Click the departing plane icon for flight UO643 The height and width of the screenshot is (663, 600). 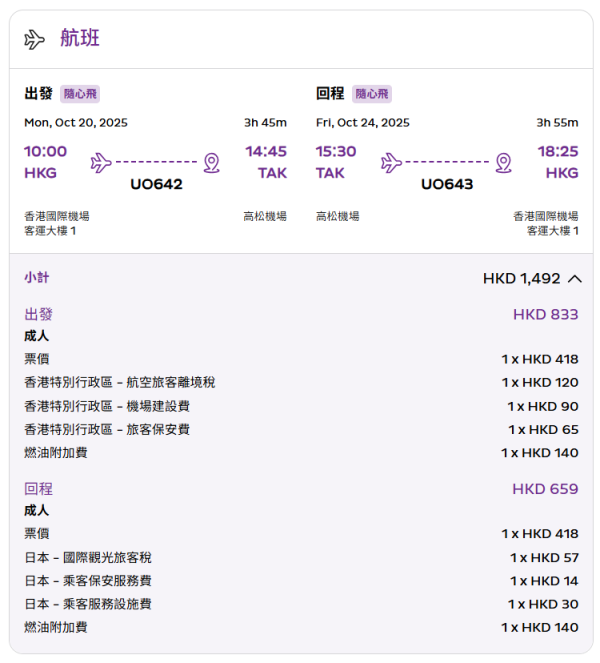click(391, 163)
